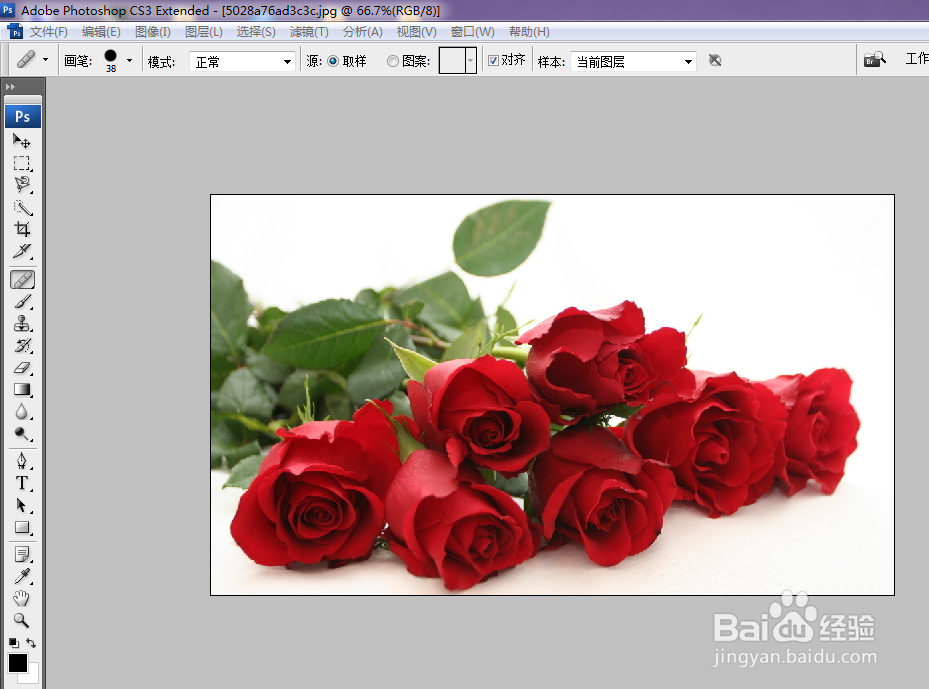Open the 视图(V) menu

pos(417,32)
